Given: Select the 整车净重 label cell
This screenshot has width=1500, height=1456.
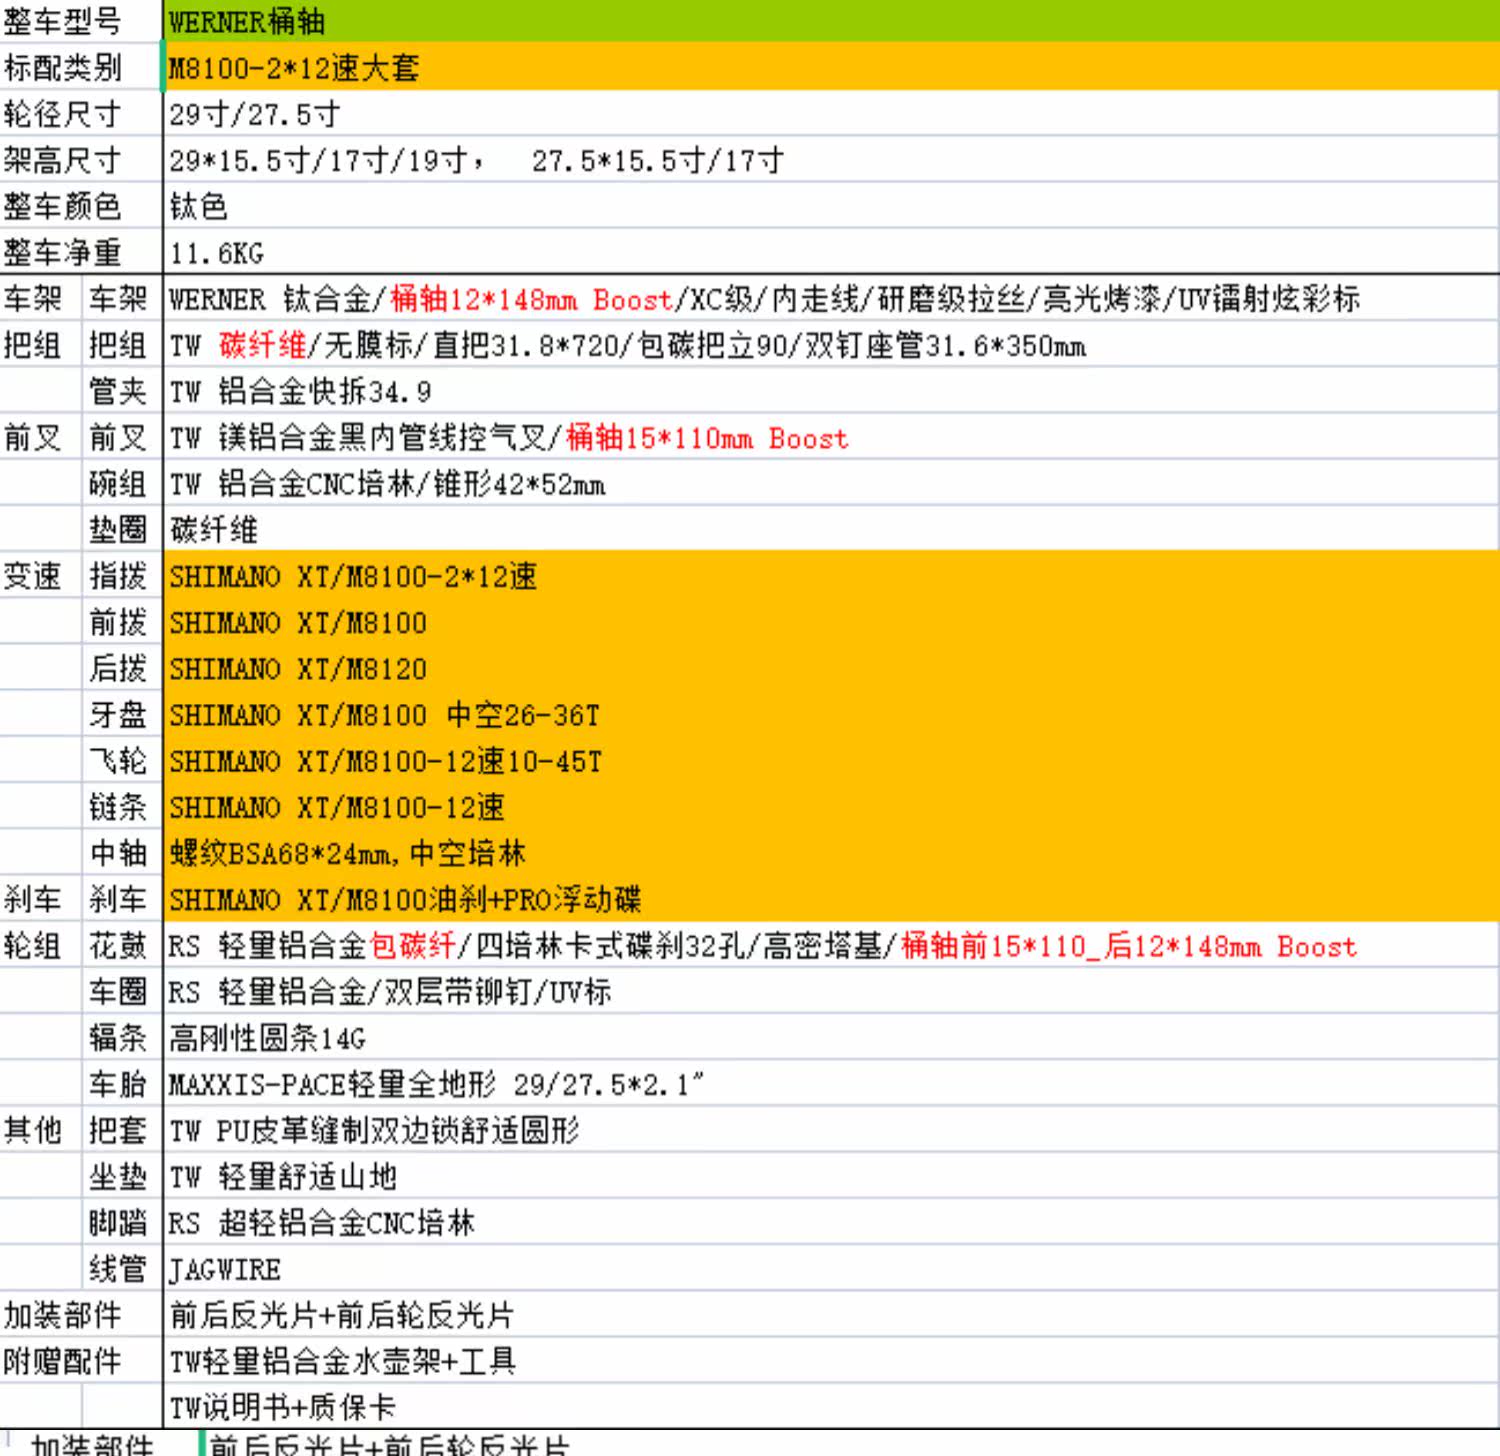Looking at the screenshot, I should [x=81, y=252].
